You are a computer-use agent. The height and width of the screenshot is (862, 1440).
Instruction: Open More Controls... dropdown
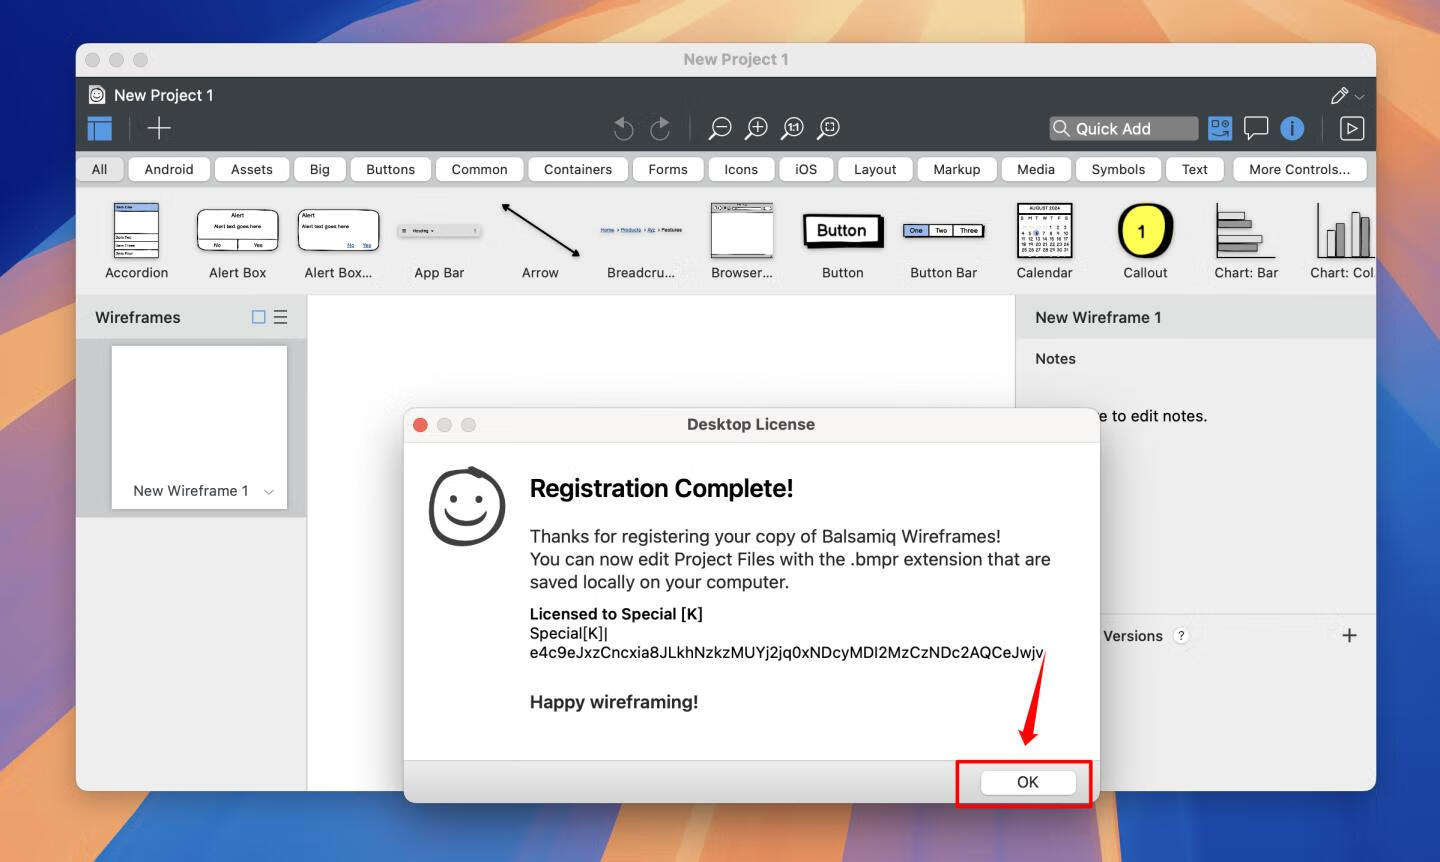(1300, 169)
